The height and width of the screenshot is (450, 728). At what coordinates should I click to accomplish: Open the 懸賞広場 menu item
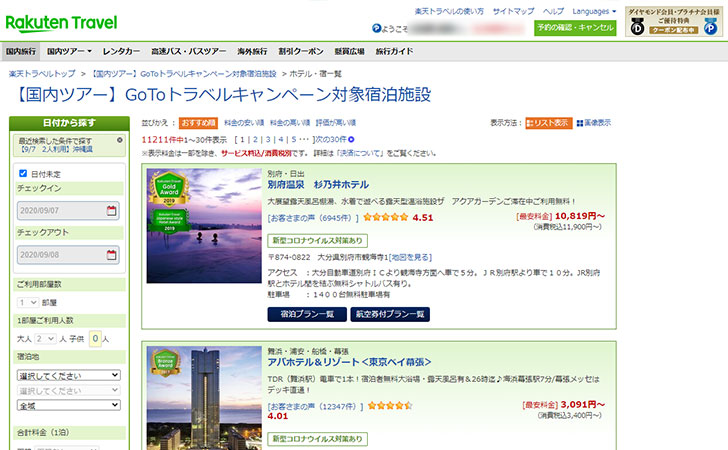pos(350,52)
